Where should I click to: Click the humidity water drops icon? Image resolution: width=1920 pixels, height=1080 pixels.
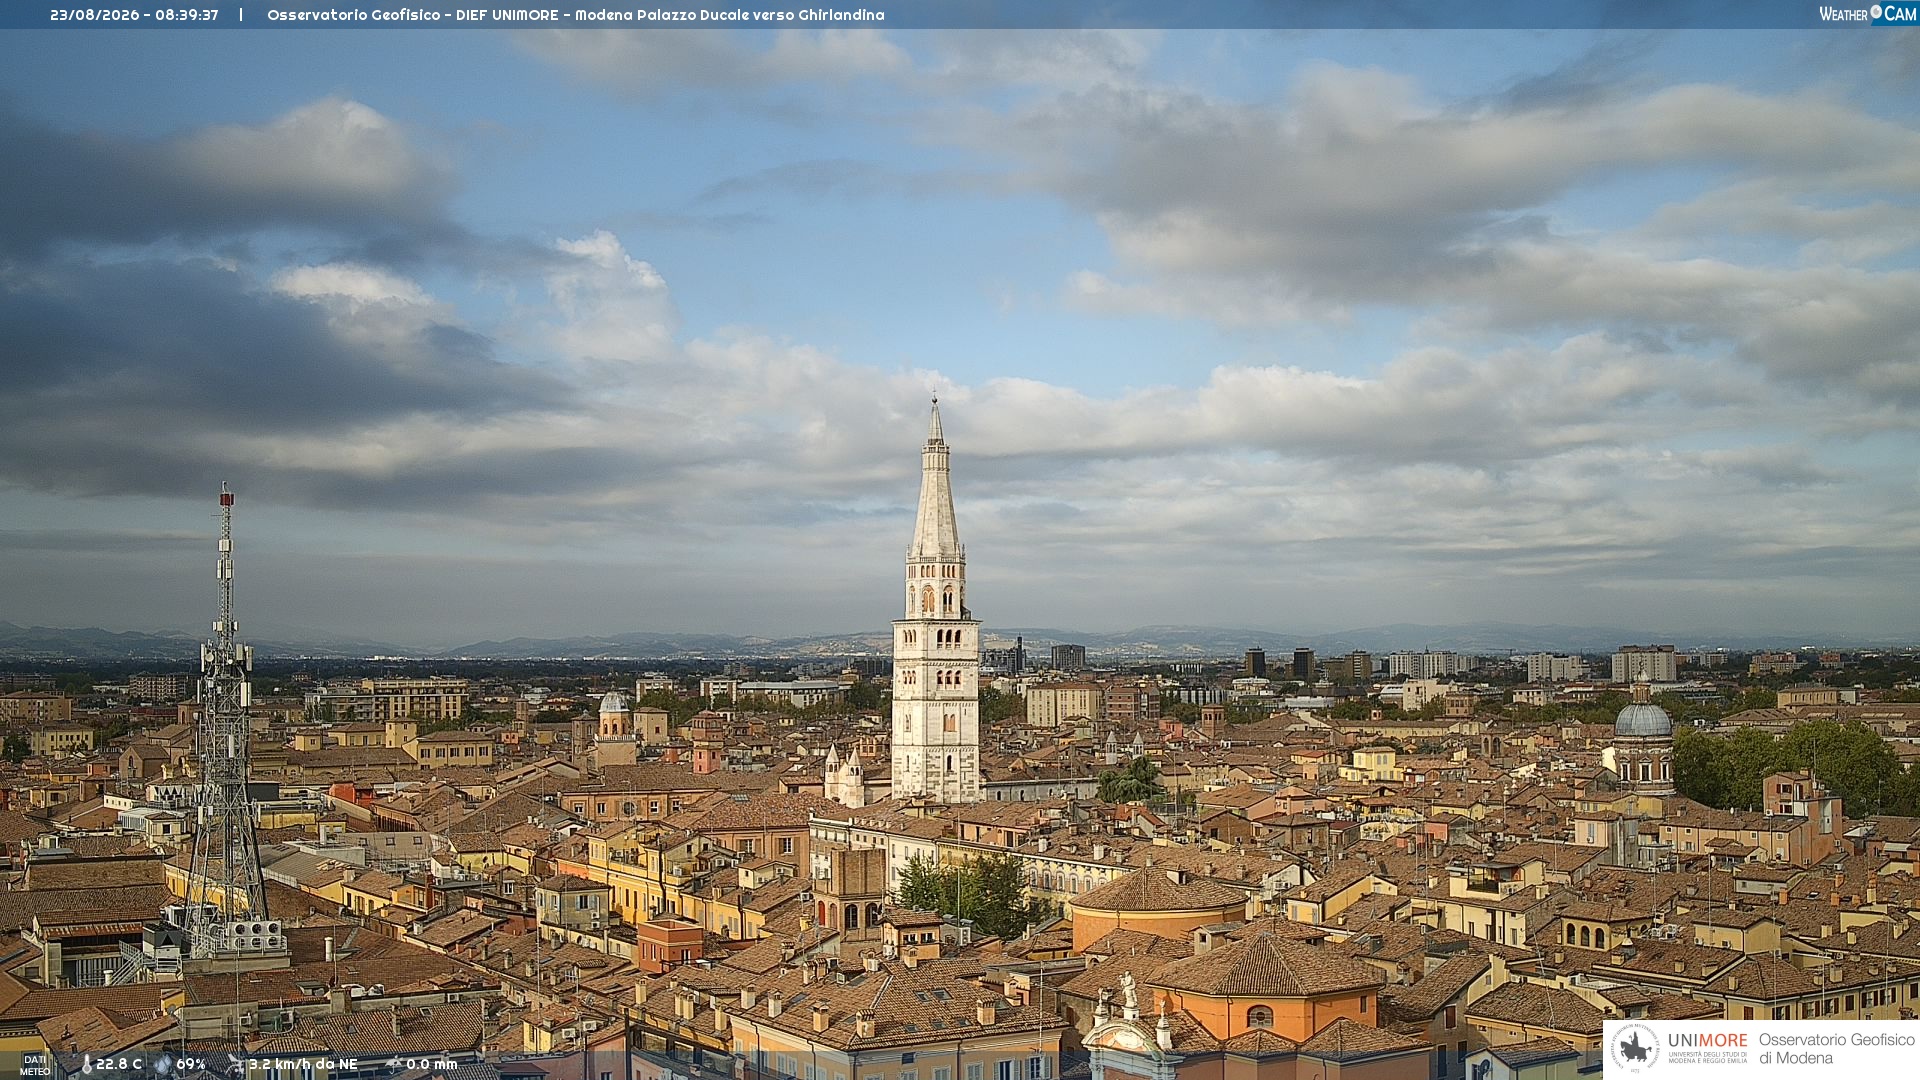coord(163,1064)
